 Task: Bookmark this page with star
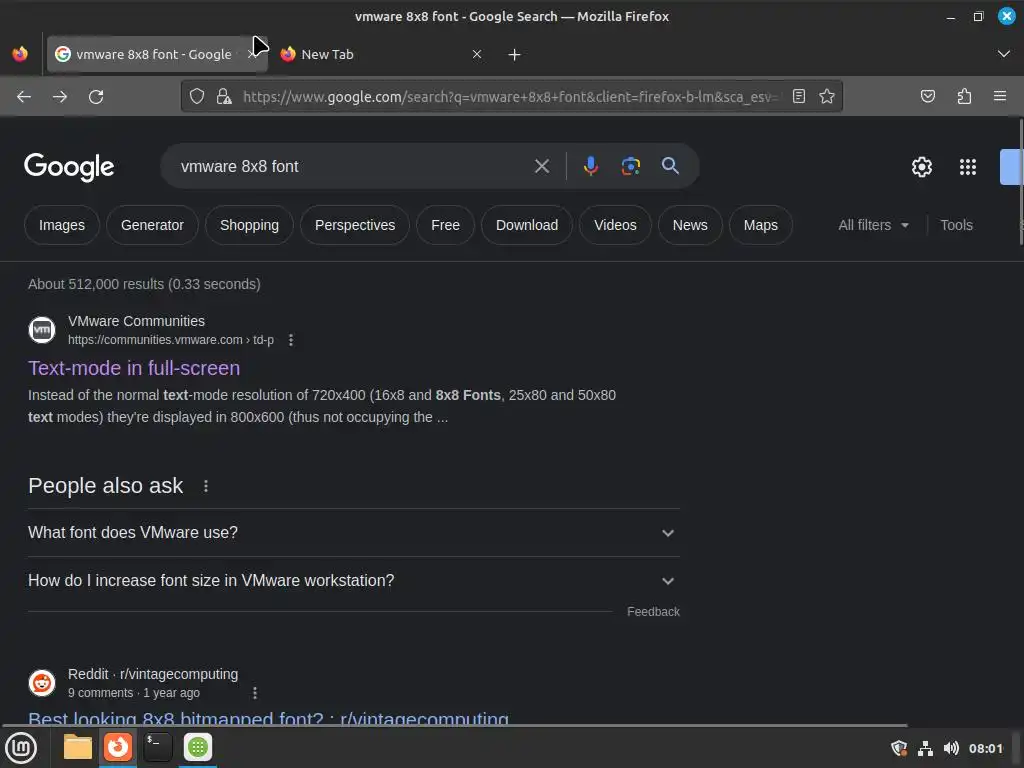827,97
